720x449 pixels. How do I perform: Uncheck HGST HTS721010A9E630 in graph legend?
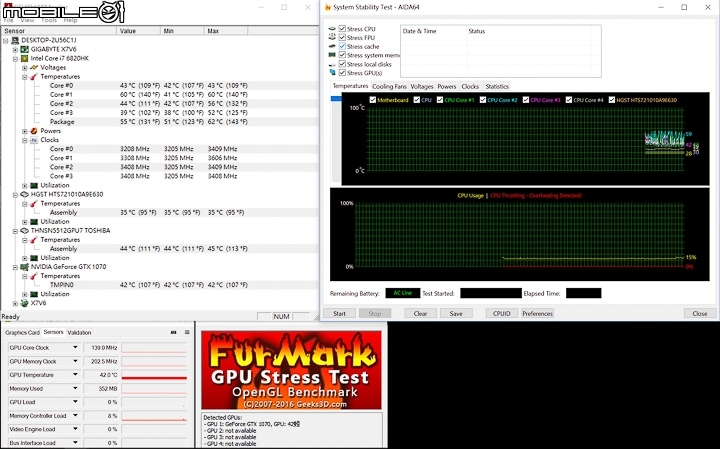[612, 100]
